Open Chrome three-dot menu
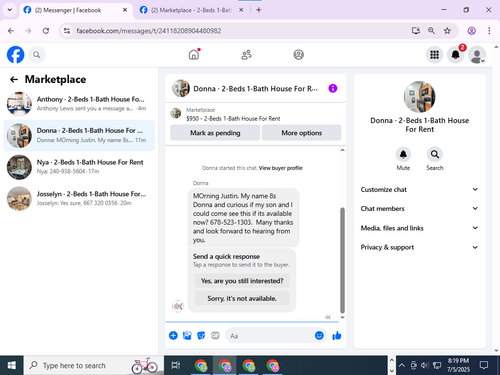The height and width of the screenshot is (375, 500). [489, 31]
